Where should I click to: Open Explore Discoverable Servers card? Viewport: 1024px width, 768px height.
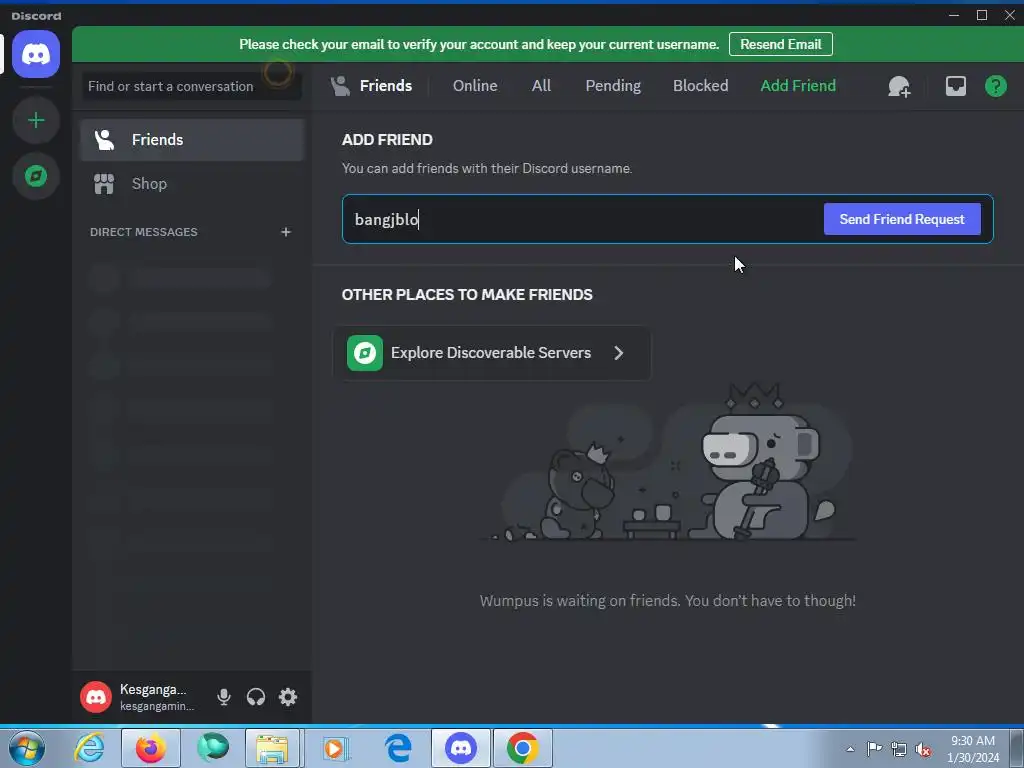[492, 353]
